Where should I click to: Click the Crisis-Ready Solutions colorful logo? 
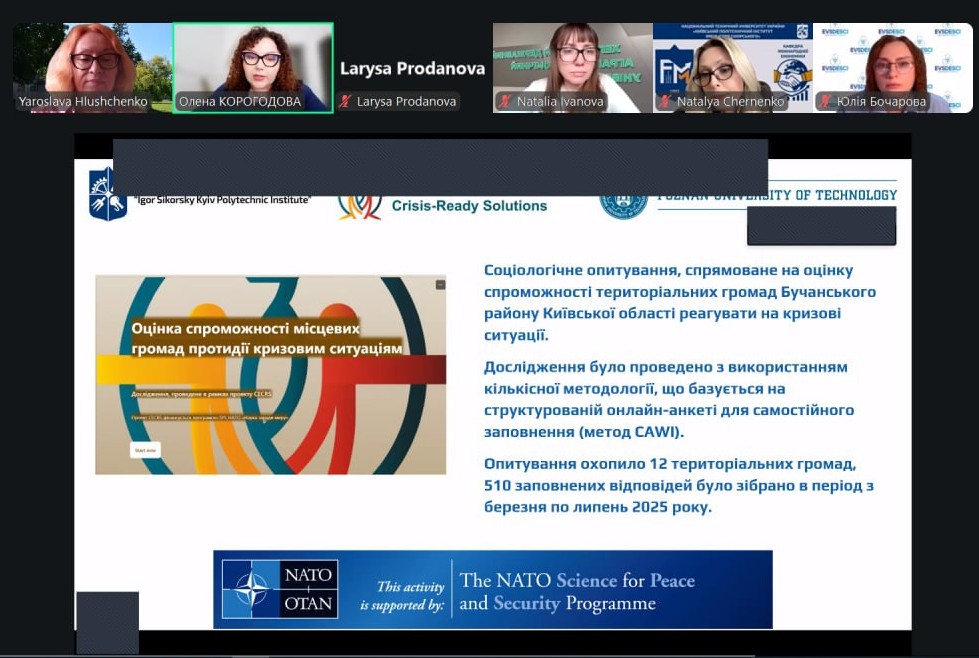tap(359, 205)
